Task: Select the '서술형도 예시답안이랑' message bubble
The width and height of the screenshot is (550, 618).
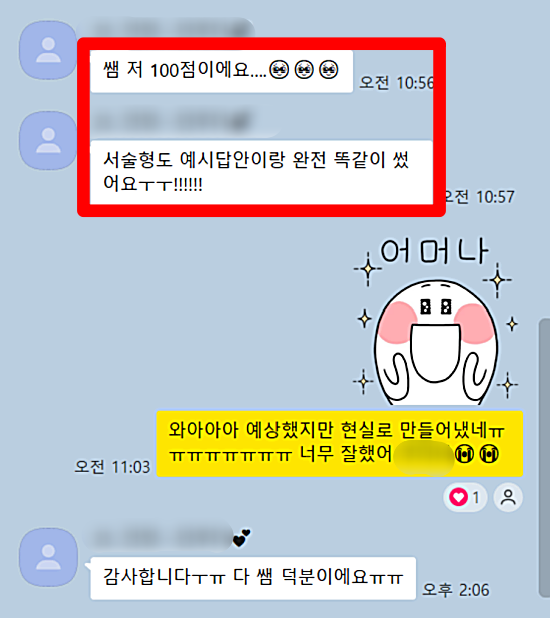Action: pyautogui.click(x=261, y=172)
